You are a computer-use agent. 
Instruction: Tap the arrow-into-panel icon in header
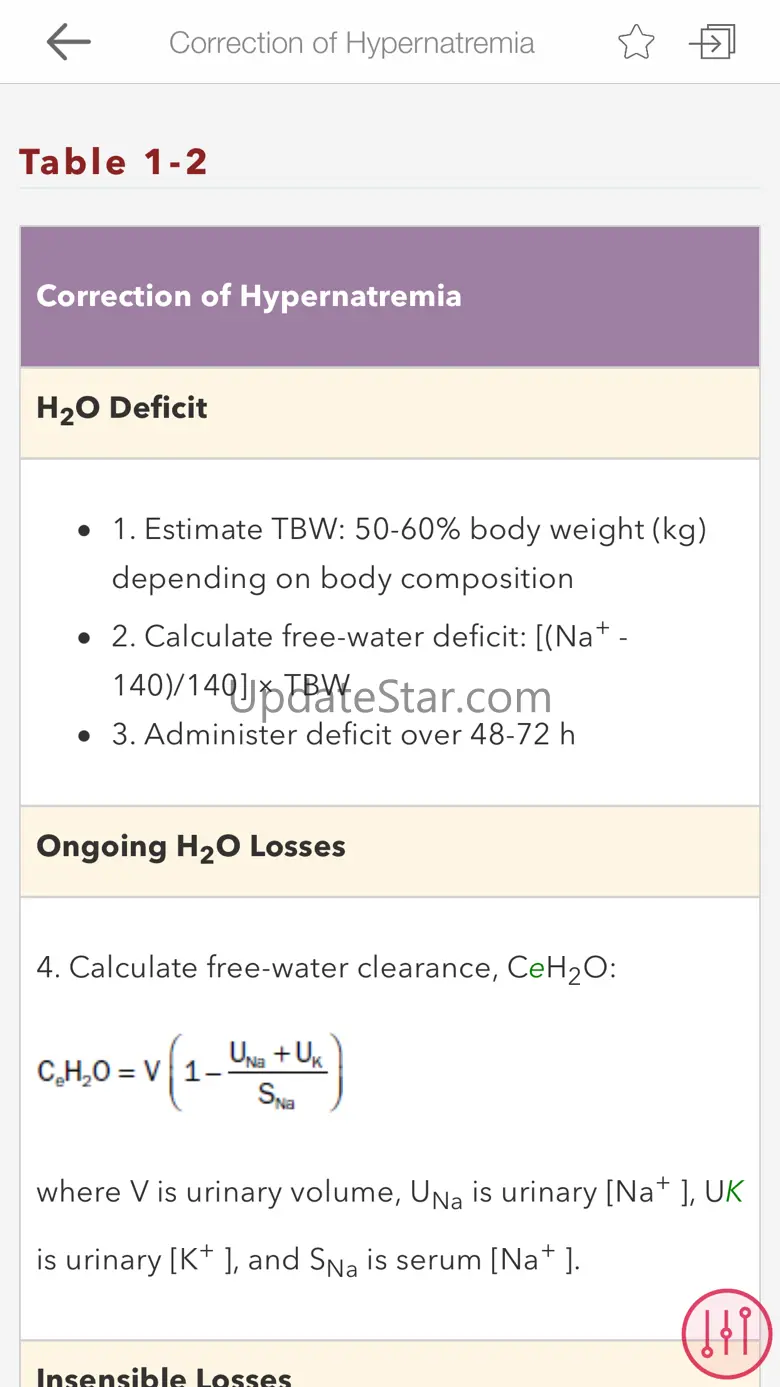(x=712, y=42)
